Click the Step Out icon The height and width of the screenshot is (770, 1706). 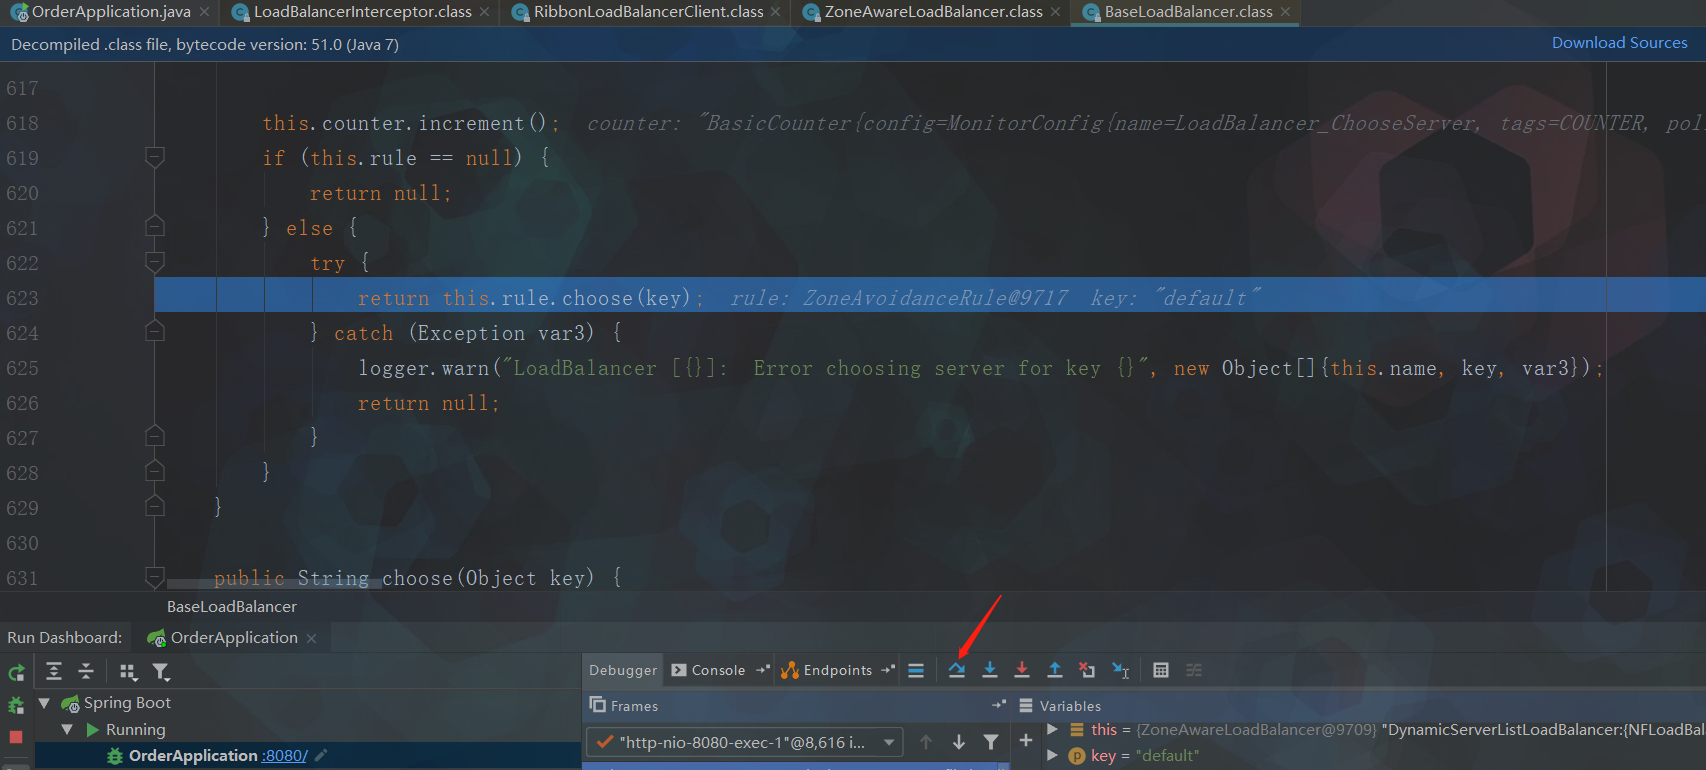[1055, 670]
